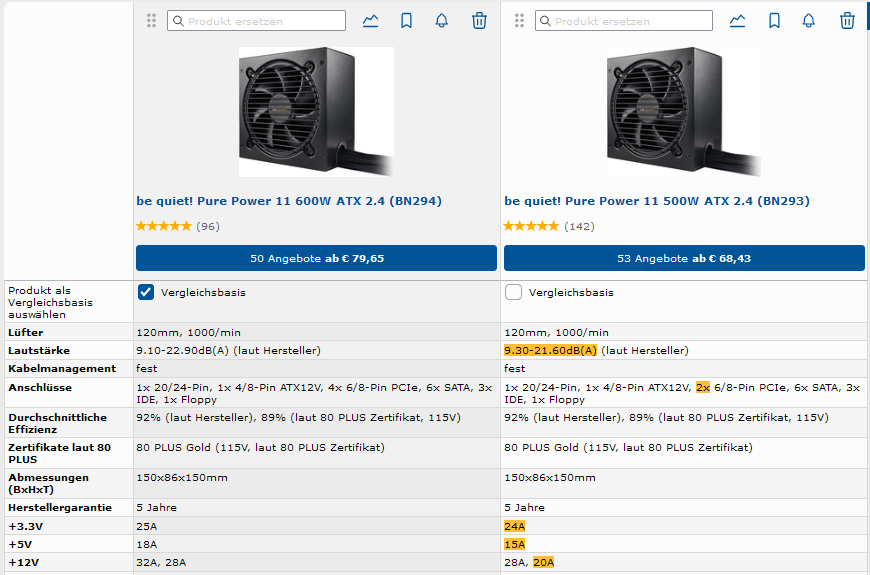Click drag handle of BN294 column
The height and width of the screenshot is (575, 870).
151,21
